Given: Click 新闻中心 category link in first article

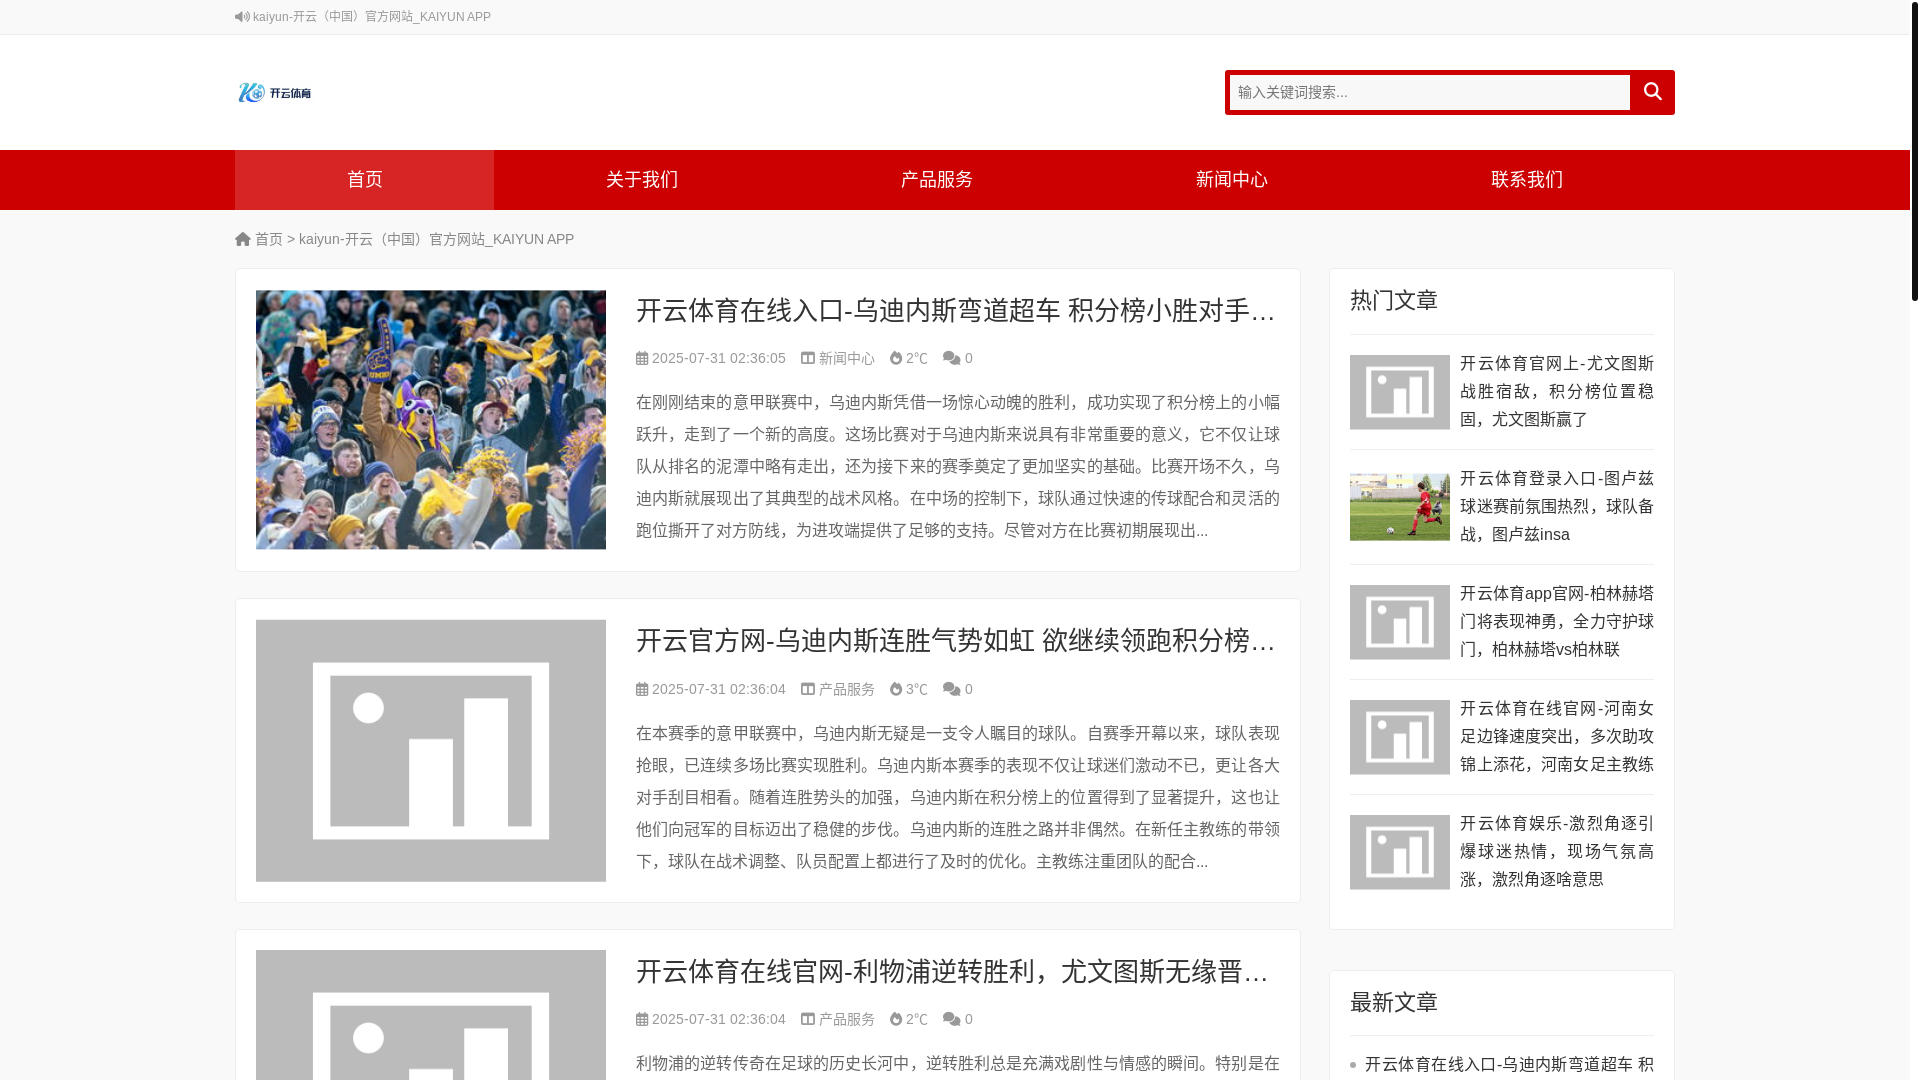Looking at the screenshot, I should click(846, 358).
